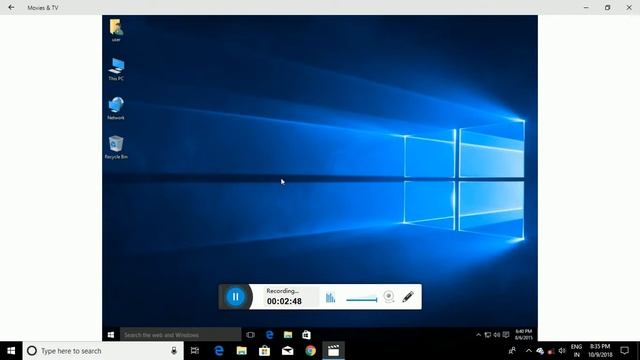Pause the recording with the blue pause button
The width and height of the screenshot is (640, 360).
(236, 297)
